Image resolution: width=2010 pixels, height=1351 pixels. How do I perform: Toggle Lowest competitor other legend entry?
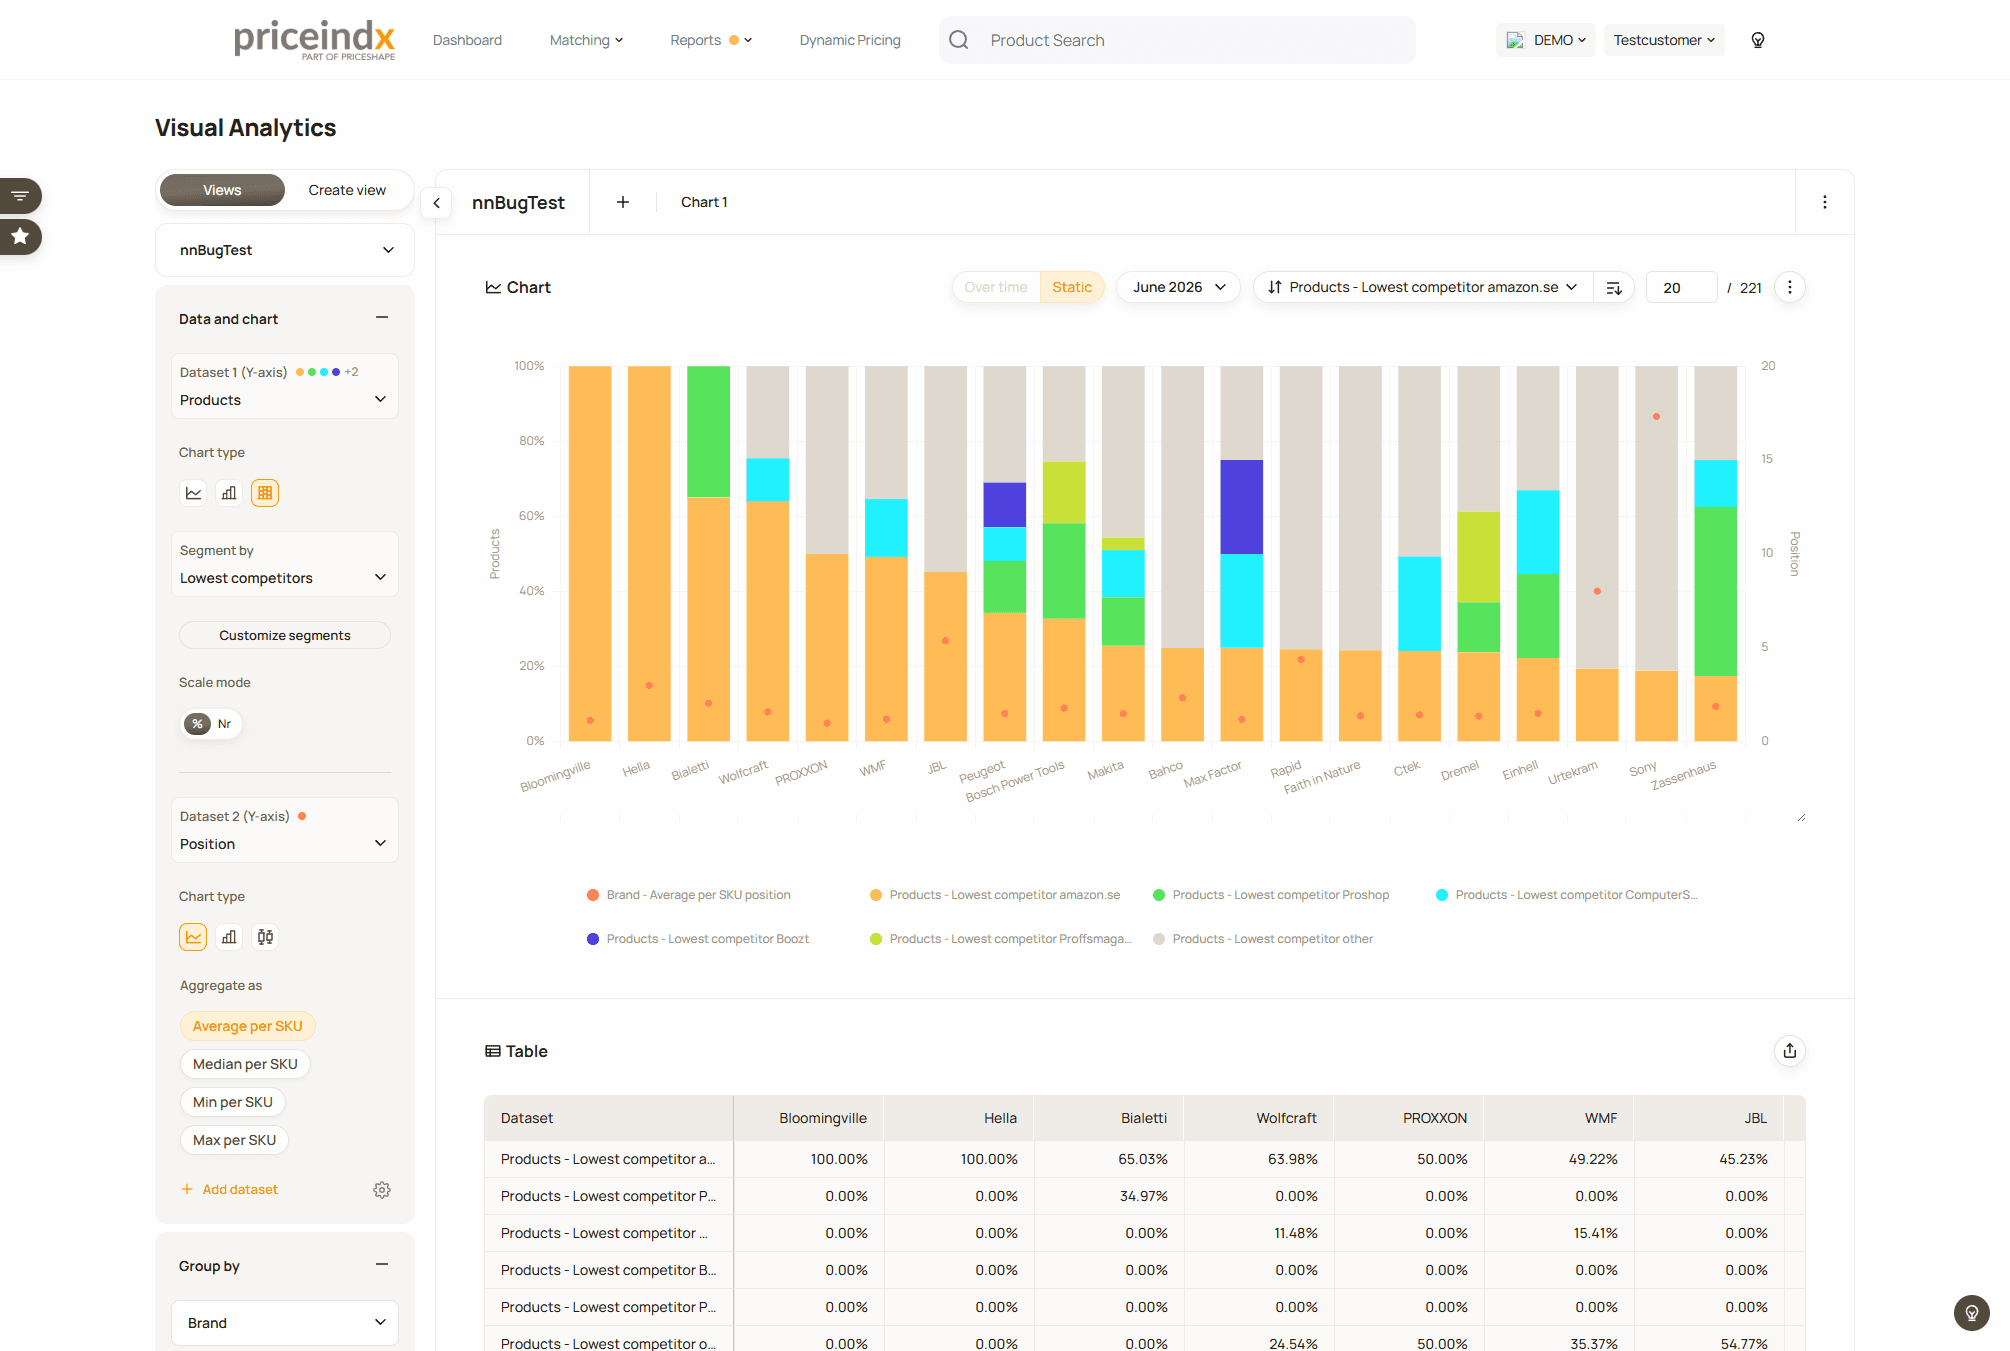1263,940
